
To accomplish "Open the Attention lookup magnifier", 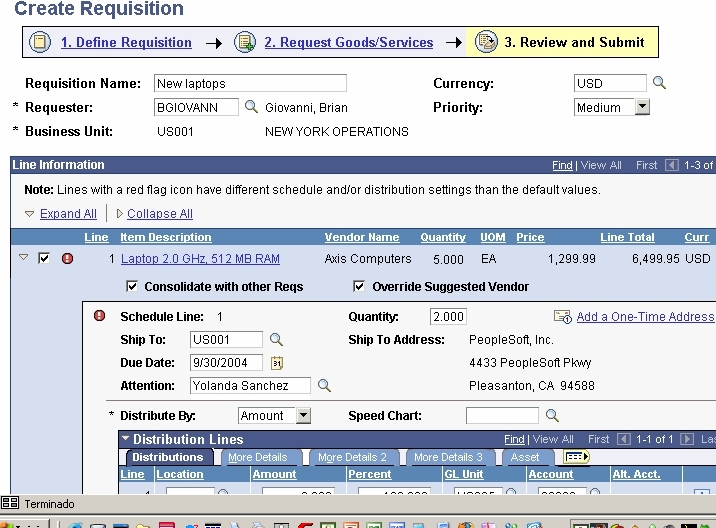I will click(324, 385).
